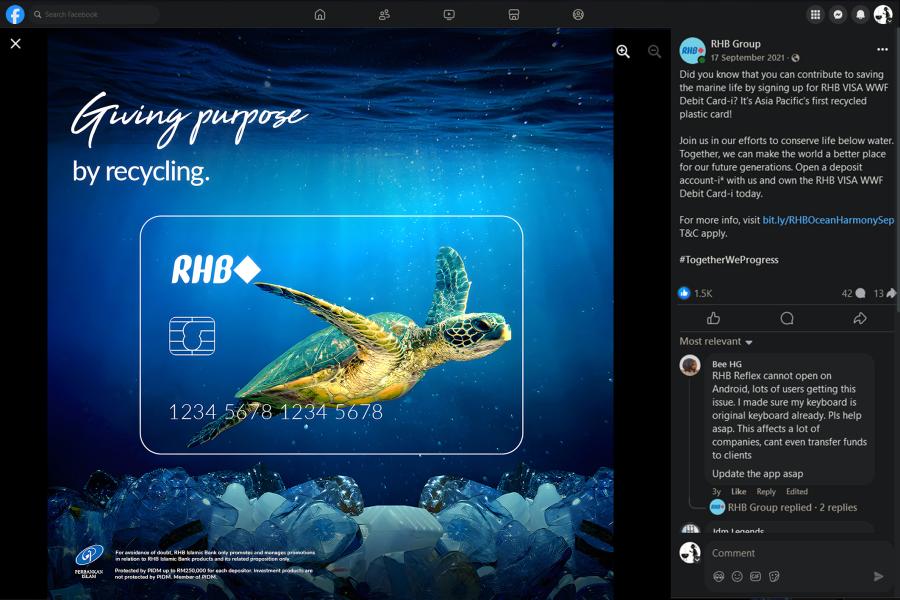Share the RHB Group post

[859, 318]
